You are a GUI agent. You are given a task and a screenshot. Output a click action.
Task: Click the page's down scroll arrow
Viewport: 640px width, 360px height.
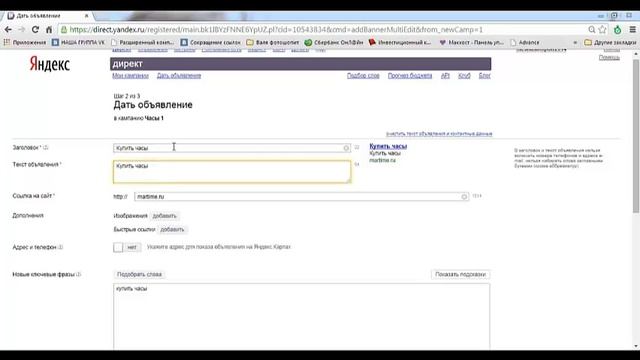(636, 346)
